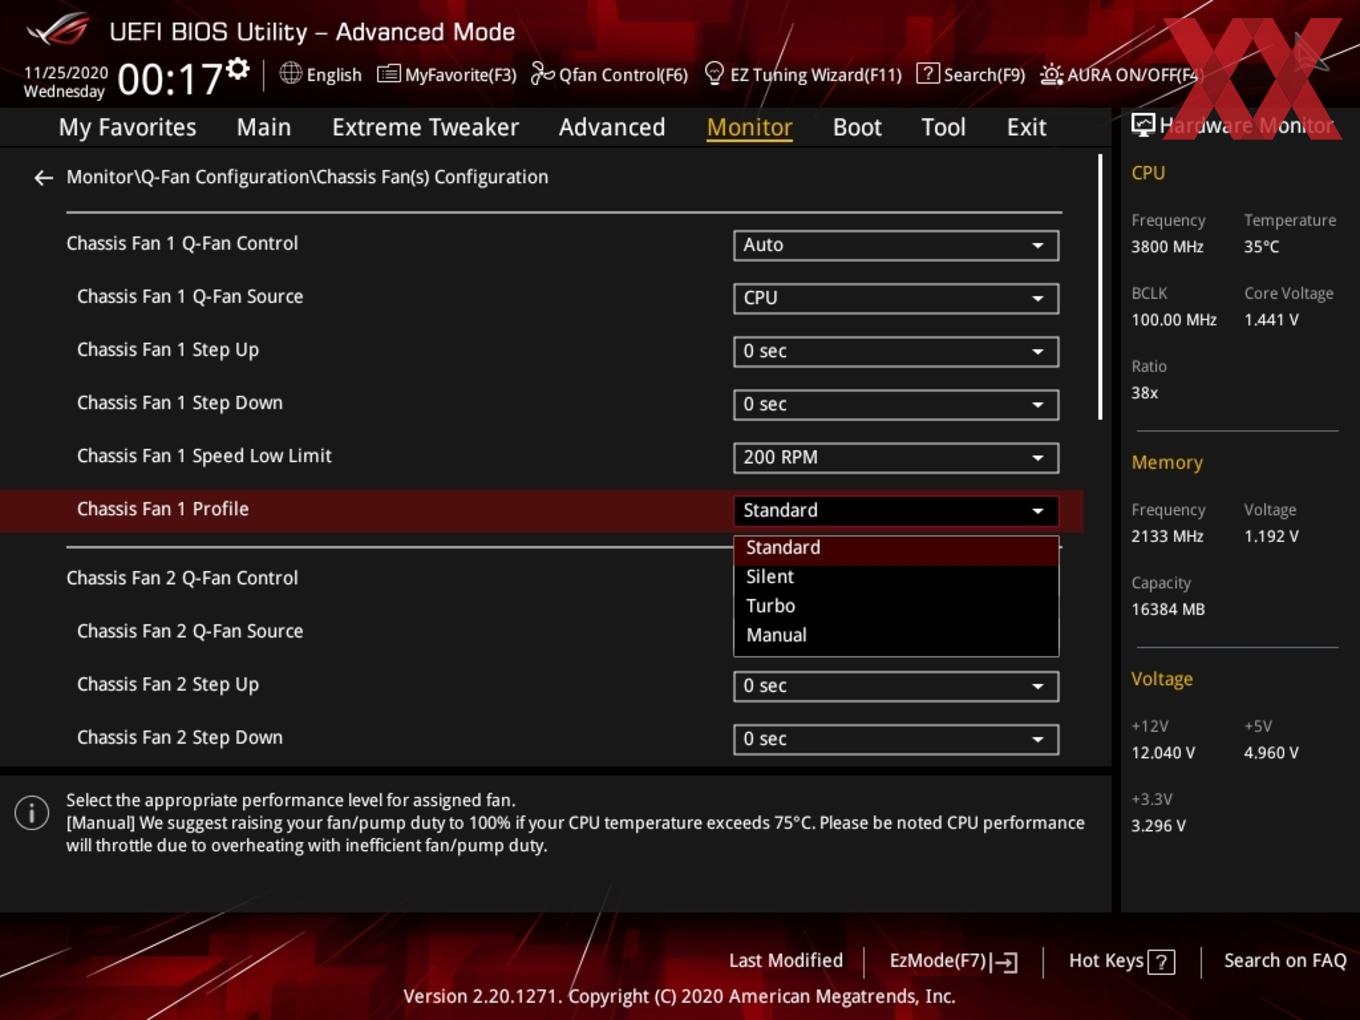The image size is (1360, 1020).
Task: Click Search on FAQ link
Action: (x=1285, y=961)
